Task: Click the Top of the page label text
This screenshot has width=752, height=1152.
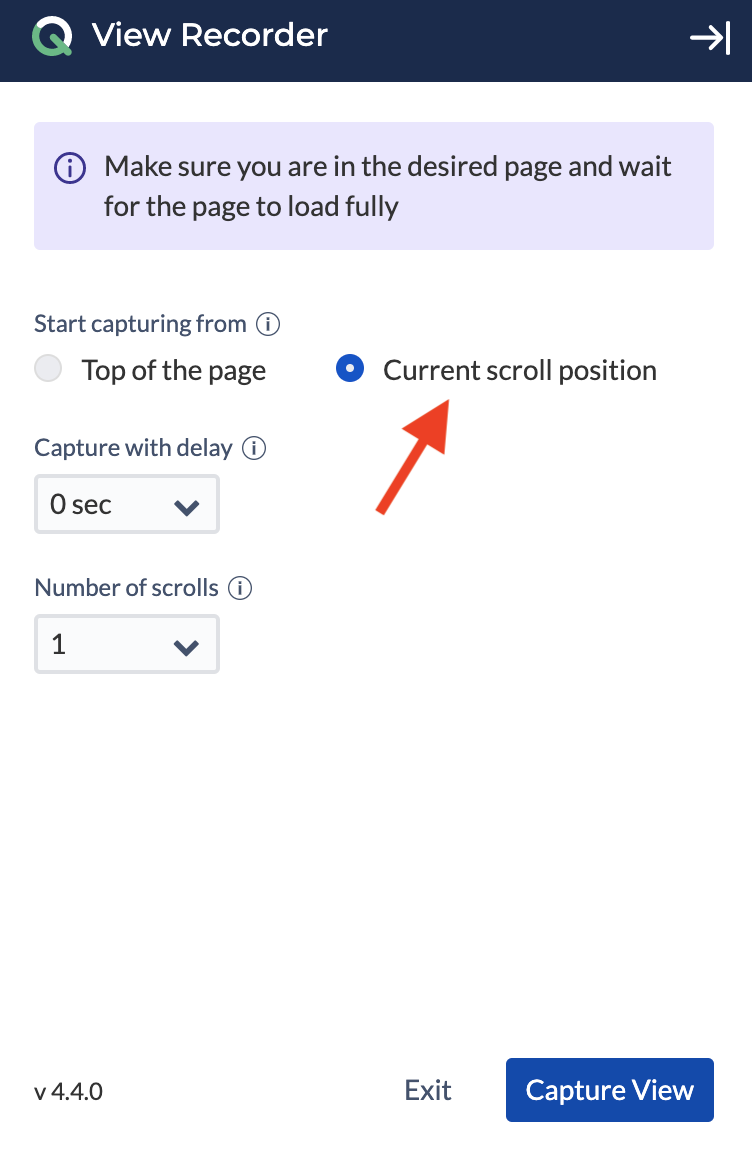Action: click(173, 371)
